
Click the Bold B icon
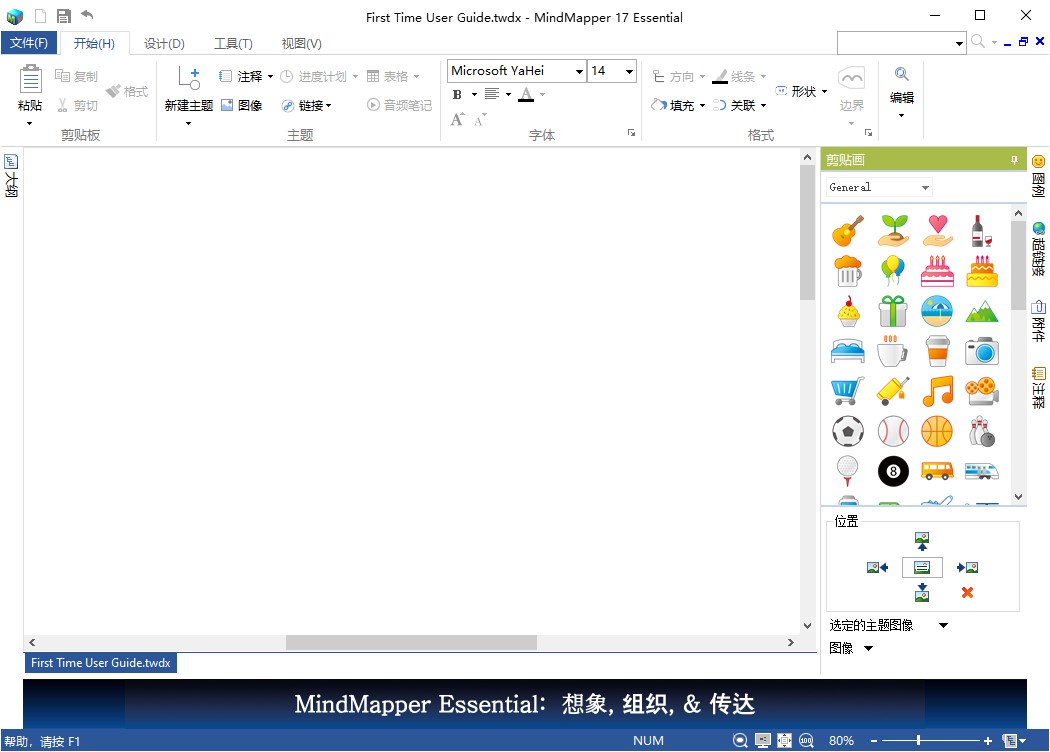pos(457,94)
